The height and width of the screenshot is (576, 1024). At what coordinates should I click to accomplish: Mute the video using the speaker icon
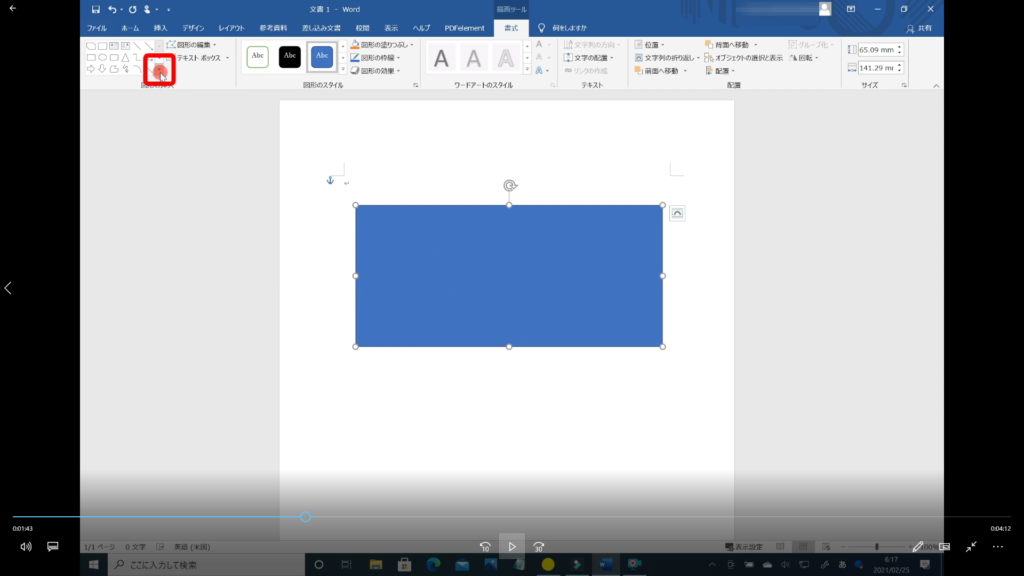point(26,547)
